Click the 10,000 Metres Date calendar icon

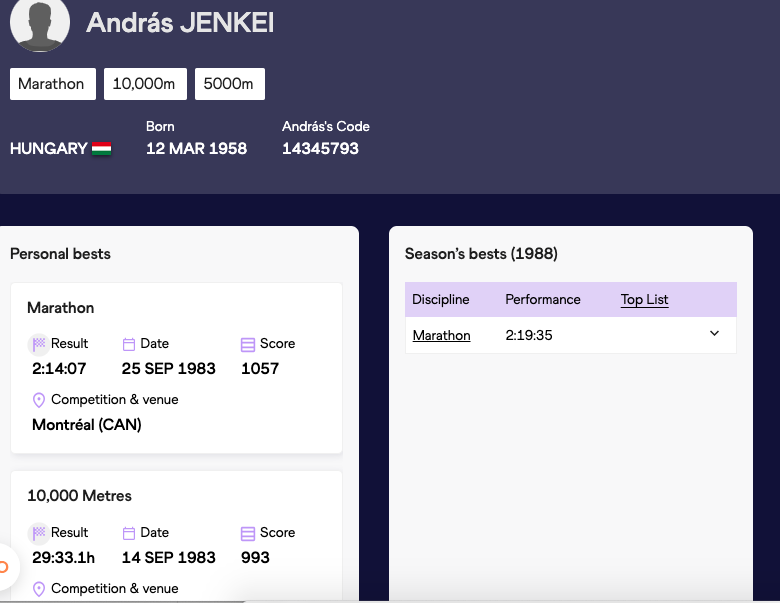[129, 533]
